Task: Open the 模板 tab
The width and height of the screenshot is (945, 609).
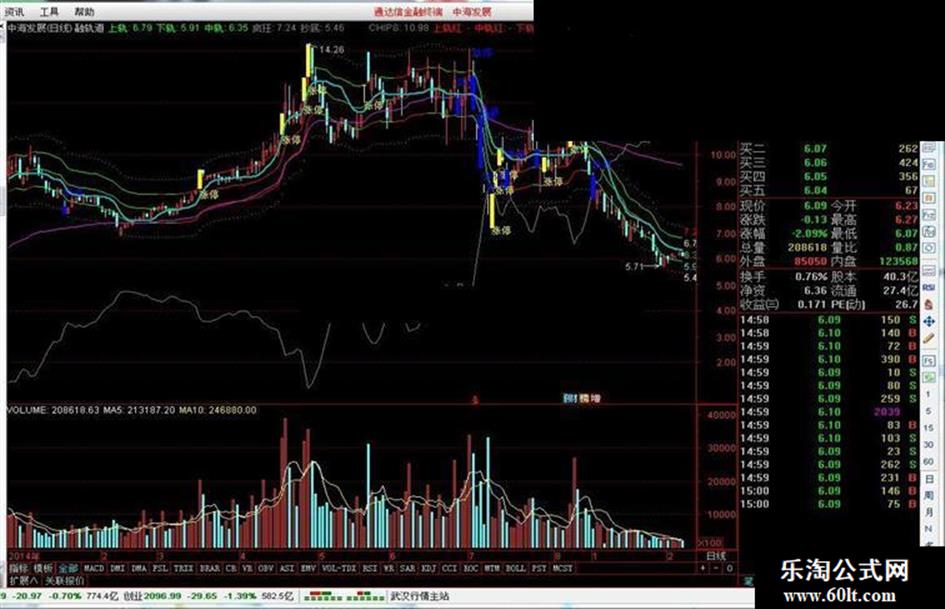Action: click(43, 568)
